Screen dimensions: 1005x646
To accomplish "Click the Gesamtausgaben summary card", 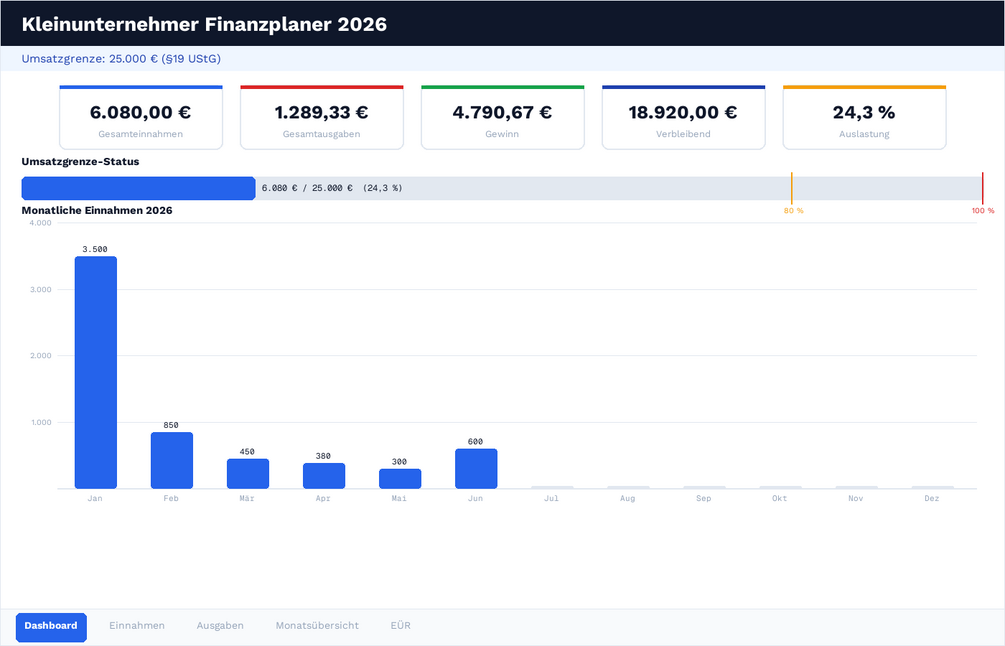I will (322, 118).
